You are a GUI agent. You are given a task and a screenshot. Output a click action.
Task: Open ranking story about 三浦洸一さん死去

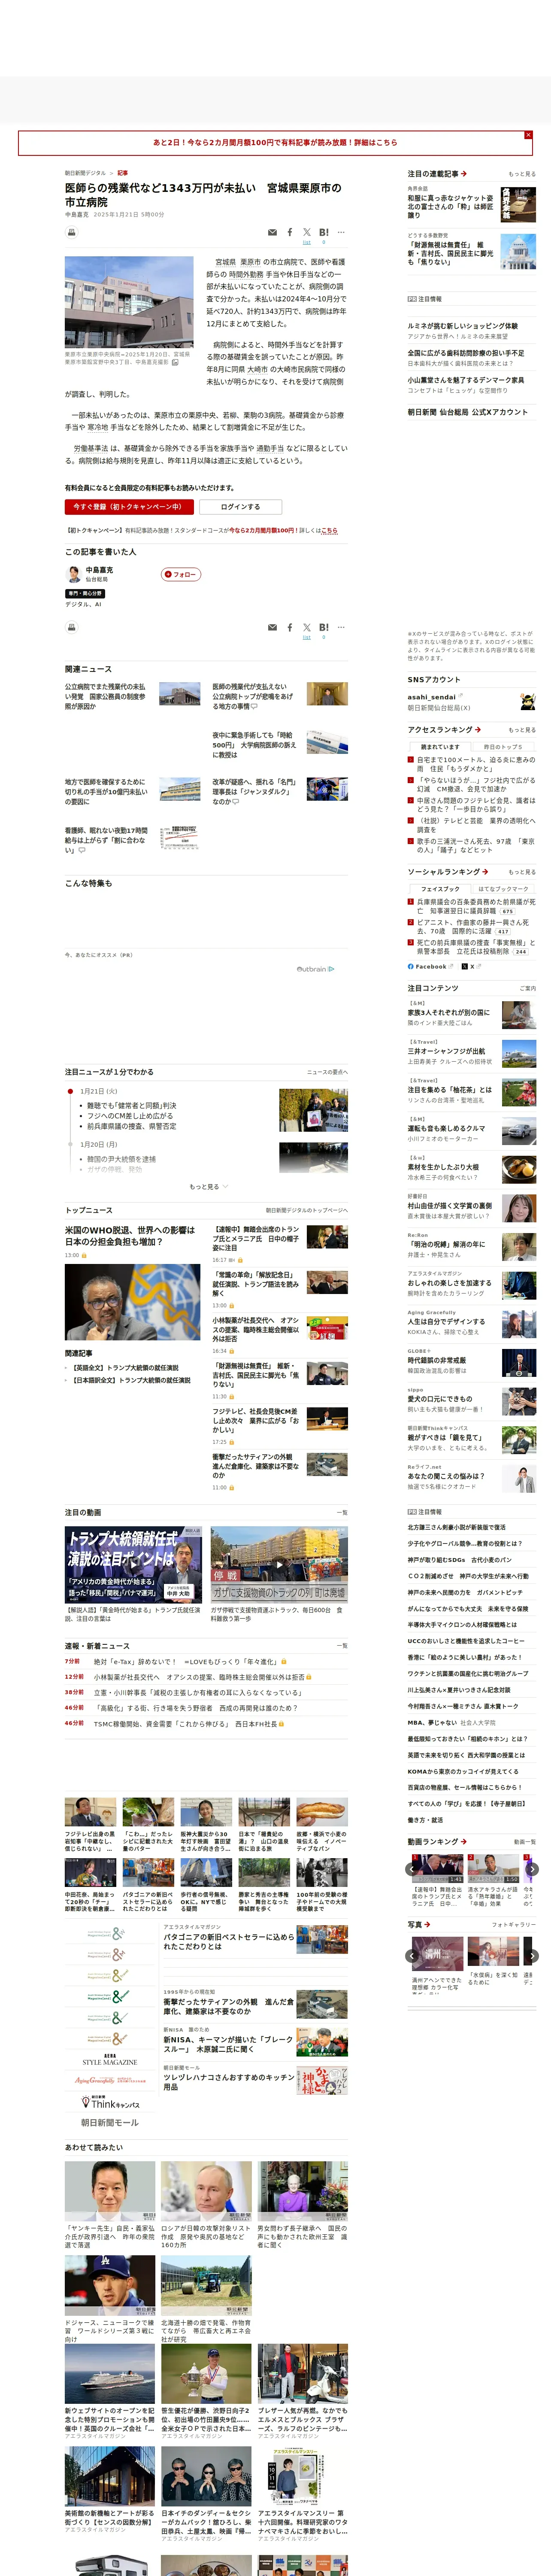(476, 846)
